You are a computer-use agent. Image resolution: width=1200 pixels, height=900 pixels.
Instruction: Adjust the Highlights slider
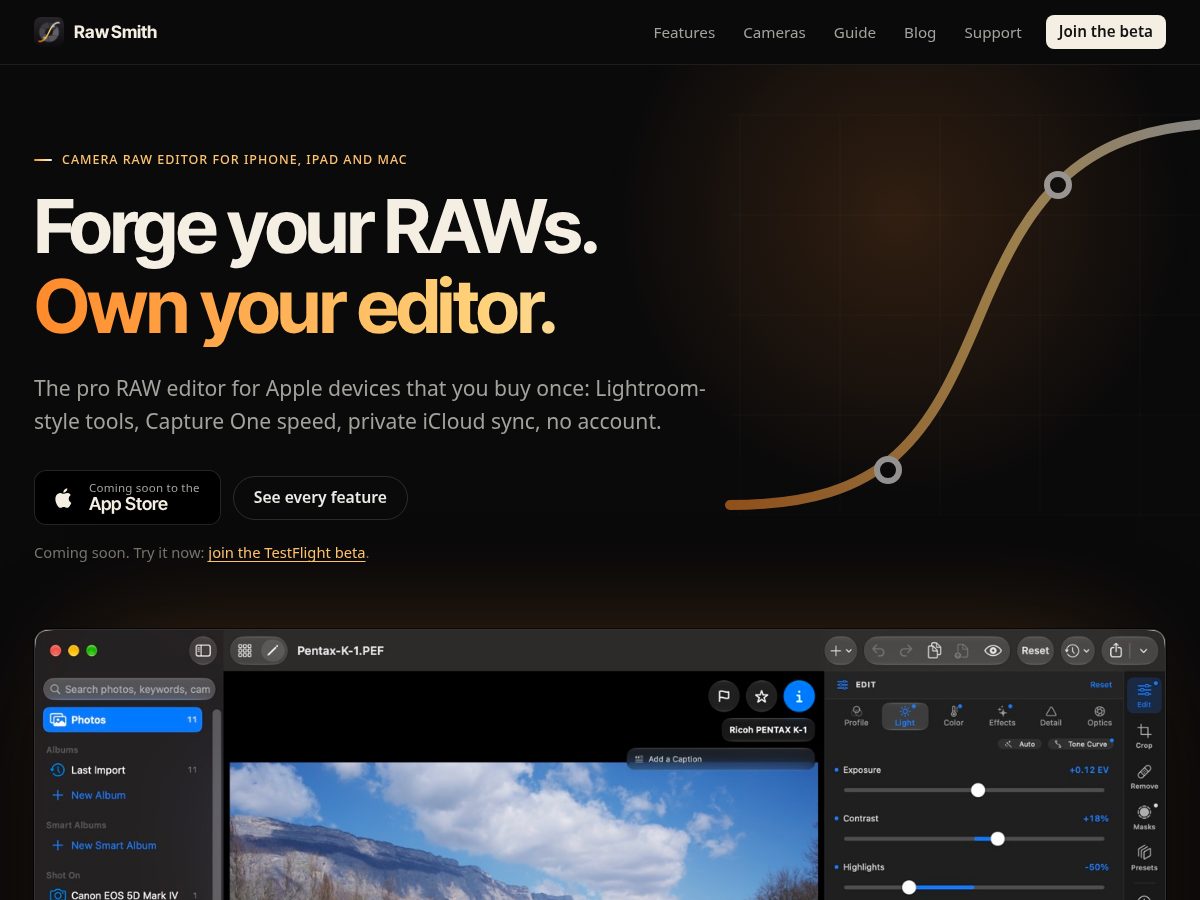click(x=974, y=887)
